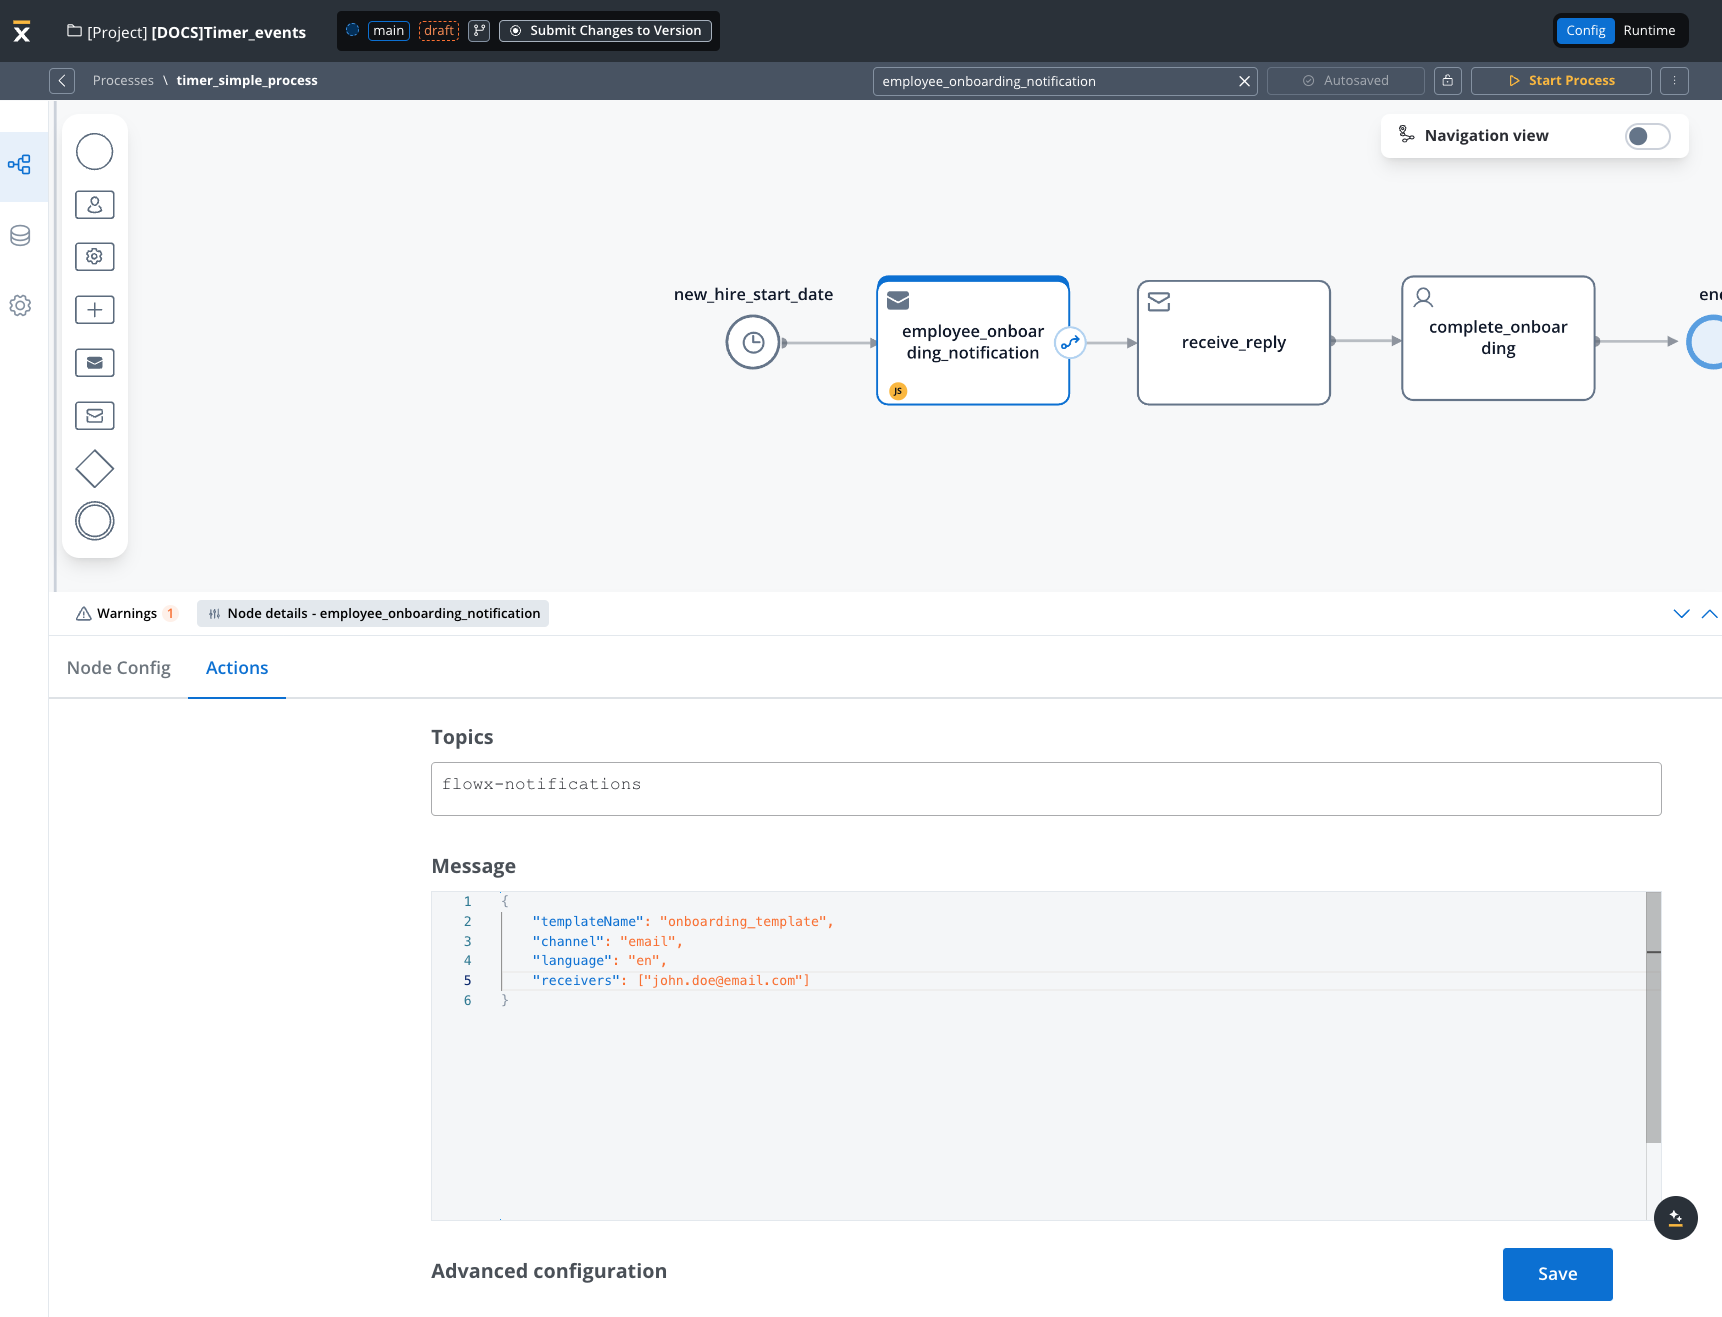
Task: Open the Node Config tab
Action: pos(119,668)
